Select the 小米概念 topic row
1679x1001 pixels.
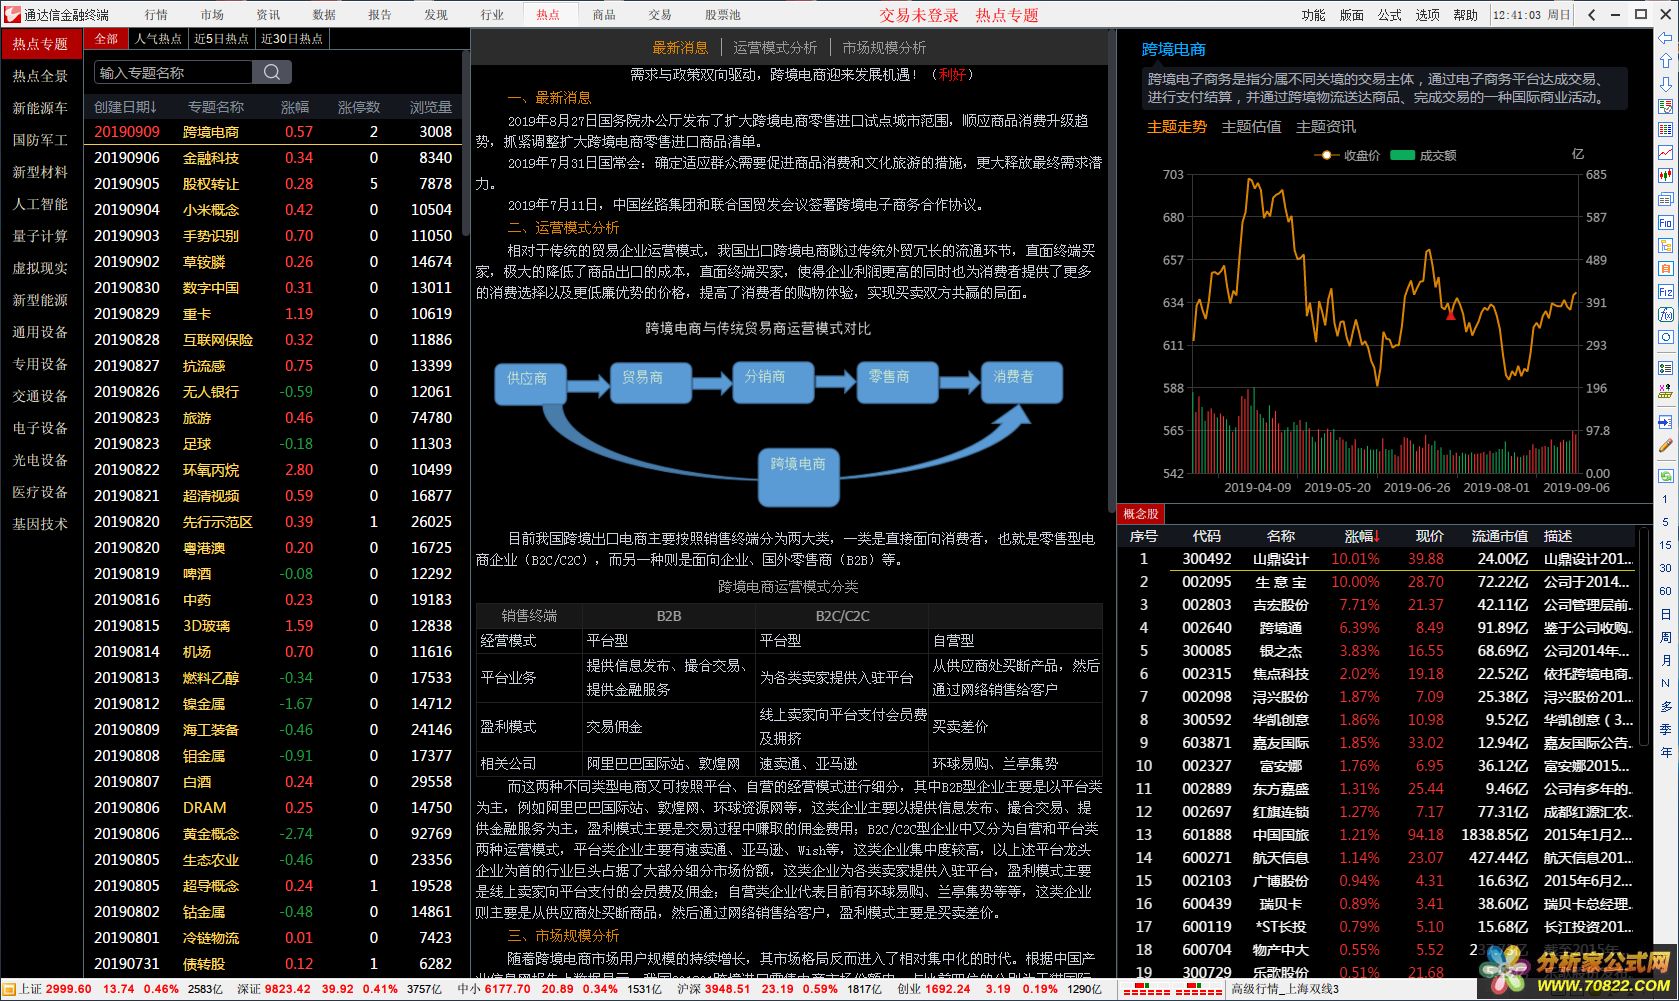(273, 210)
